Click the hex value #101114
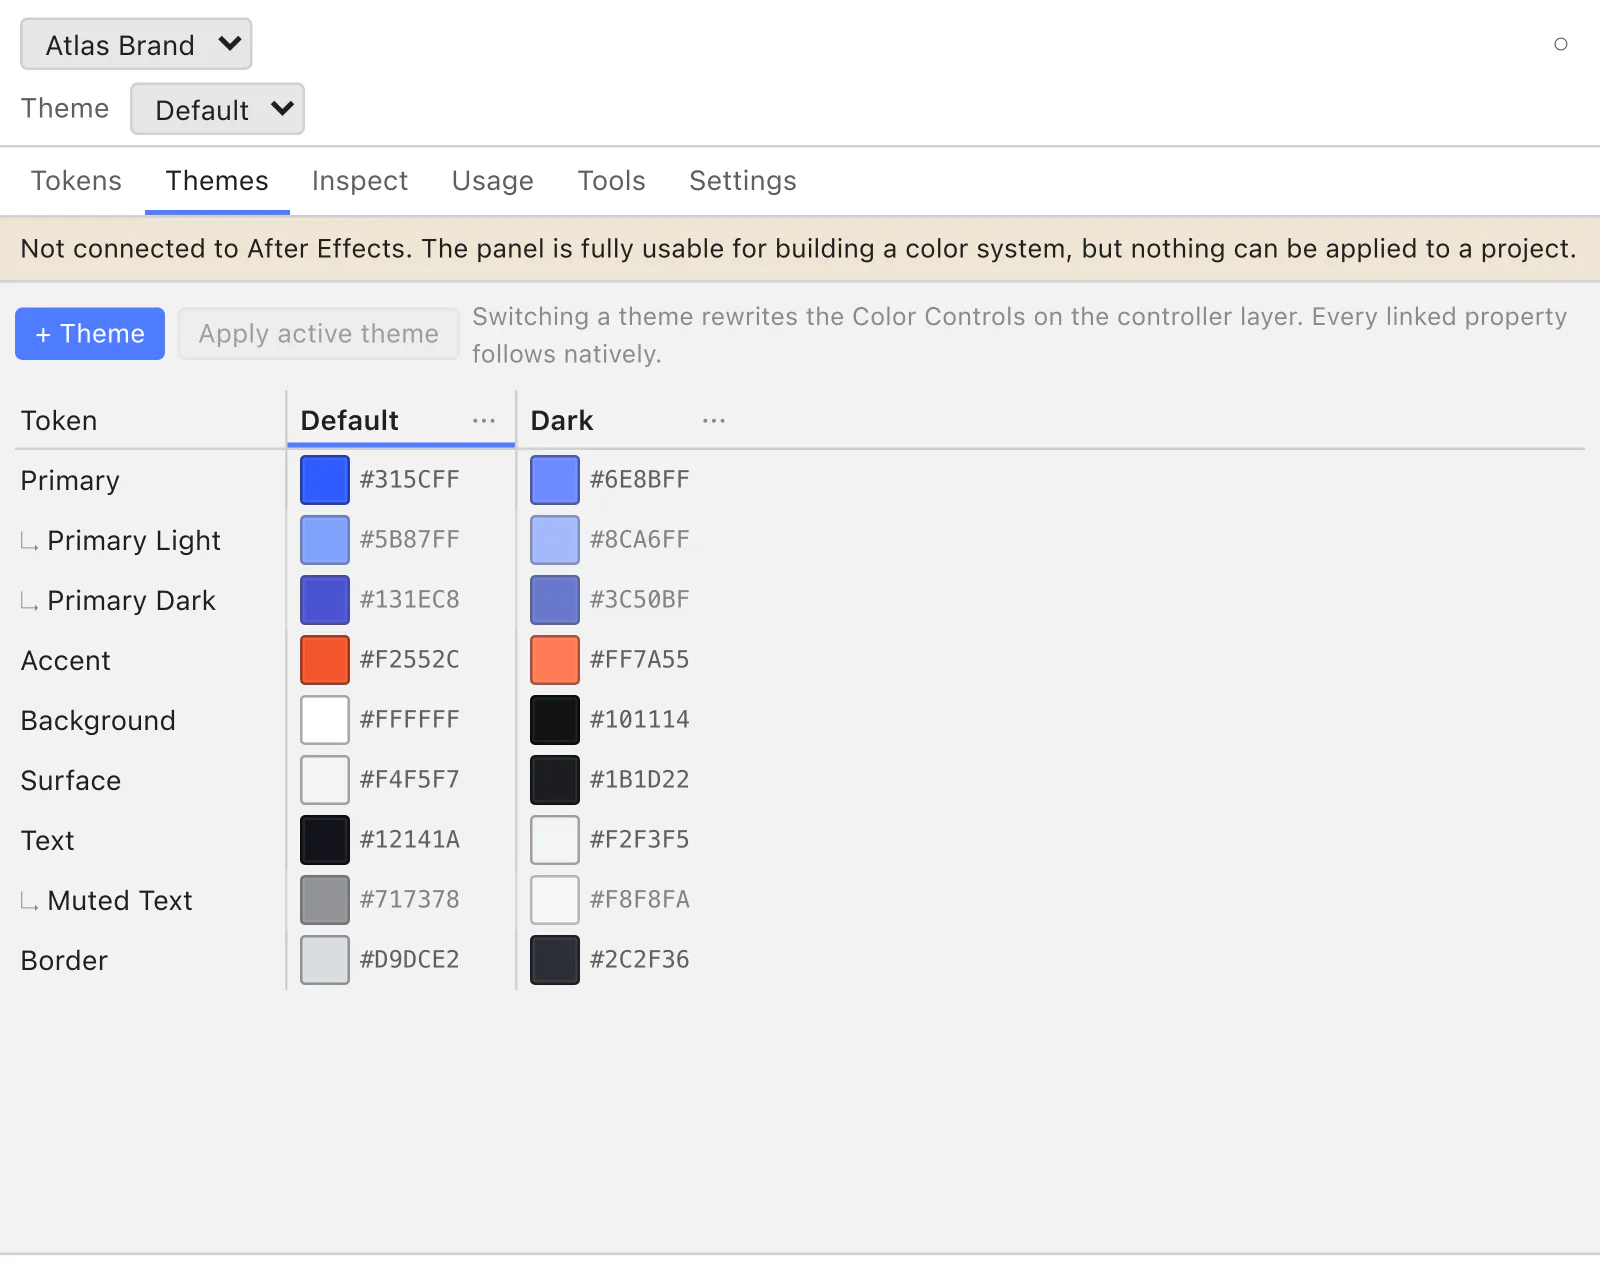Image resolution: width=1600 pixels, height=1280 pixels. 640,720
